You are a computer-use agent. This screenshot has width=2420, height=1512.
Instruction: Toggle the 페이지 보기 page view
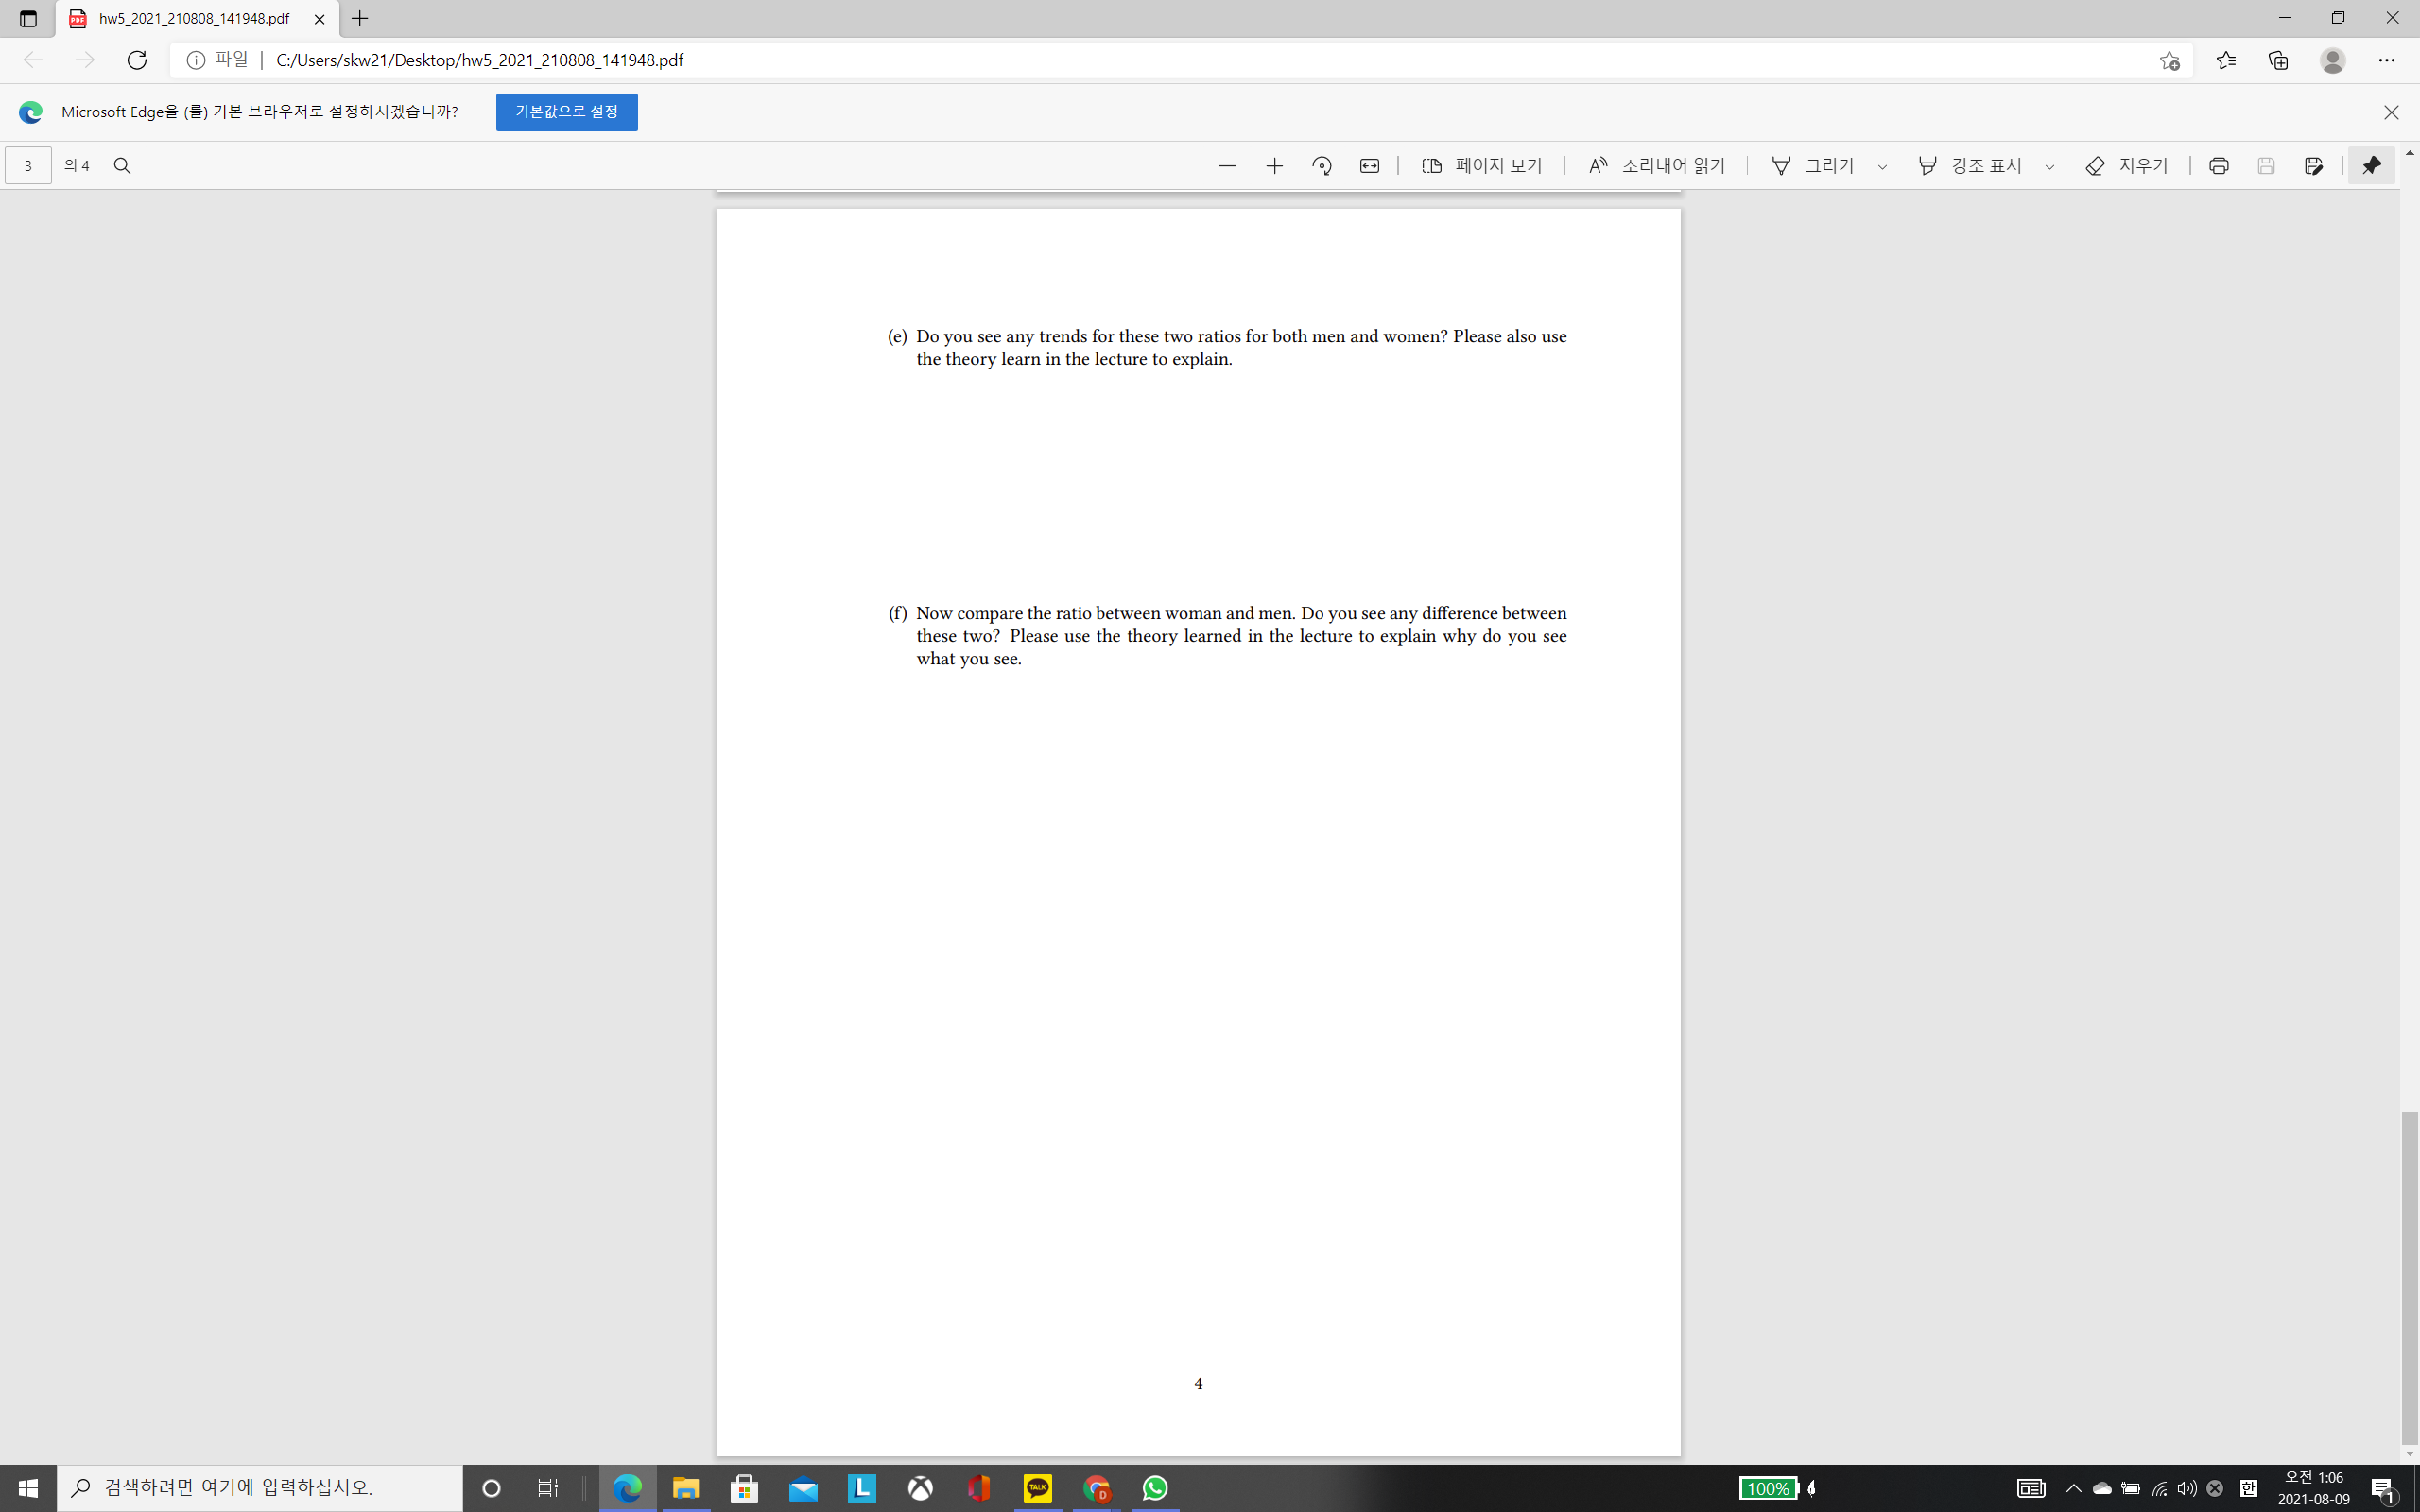point(1482,166)
